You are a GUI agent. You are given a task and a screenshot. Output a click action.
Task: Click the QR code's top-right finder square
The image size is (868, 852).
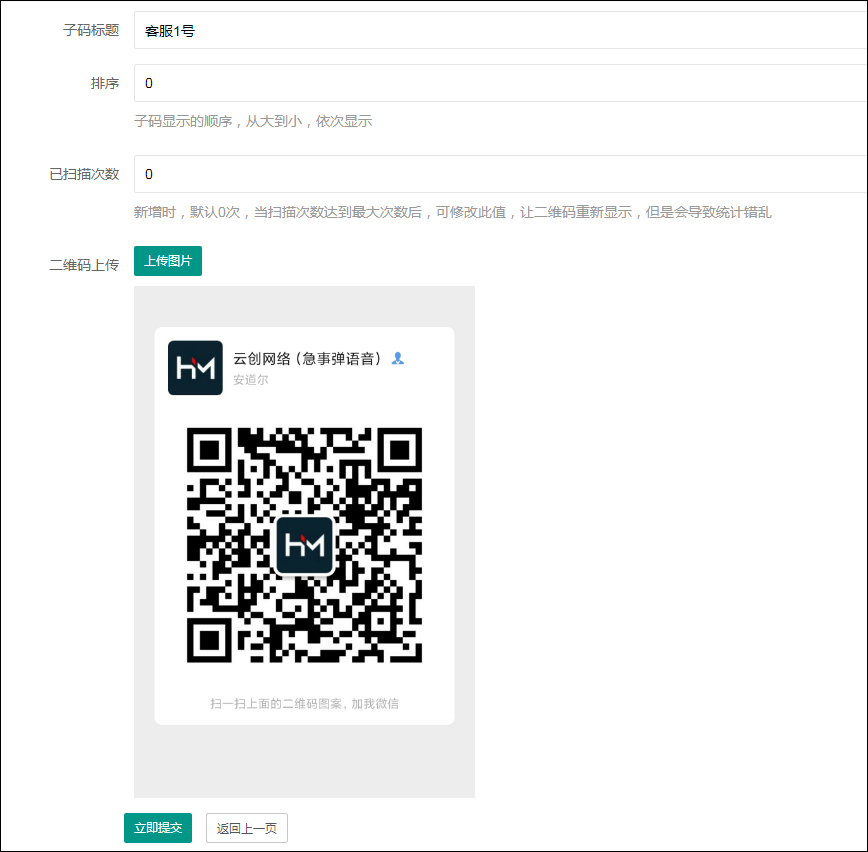400,449
